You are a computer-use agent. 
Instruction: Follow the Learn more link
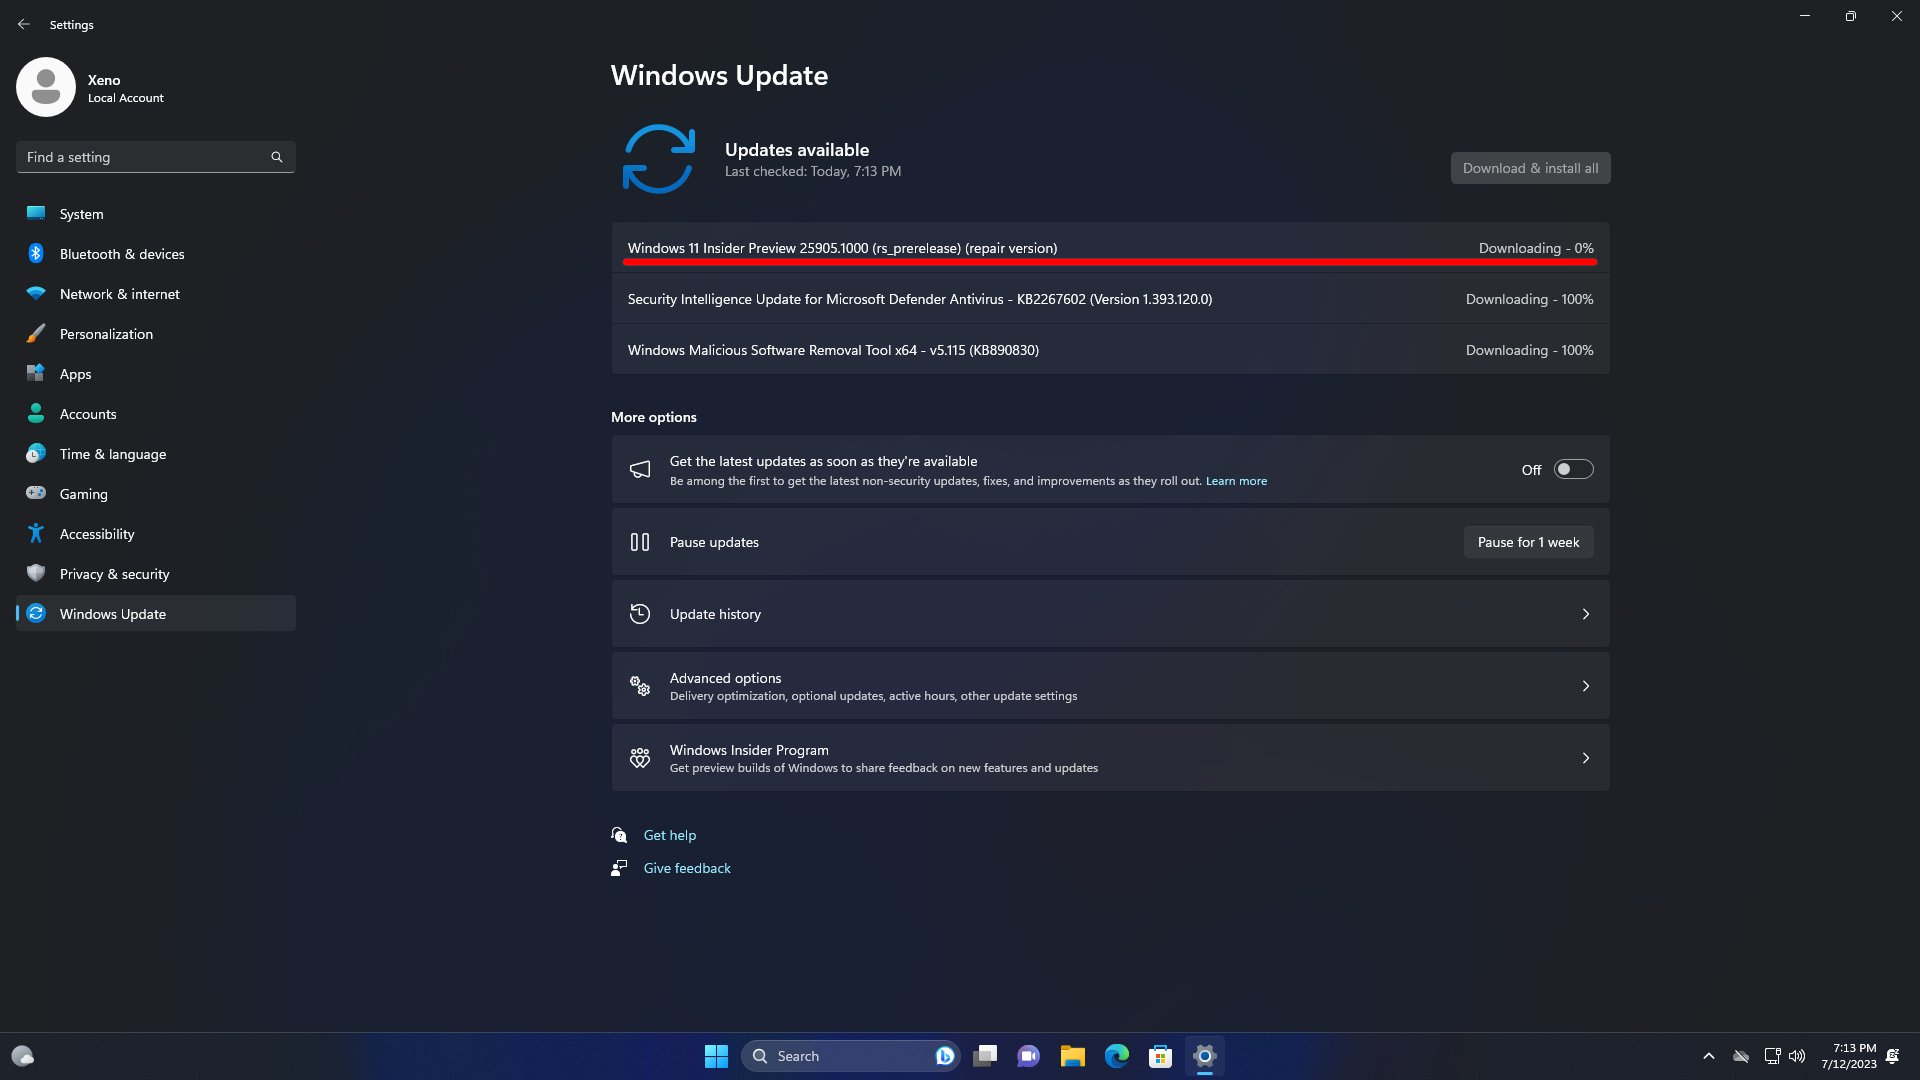pyautogui.click(x=1236, y=481)
